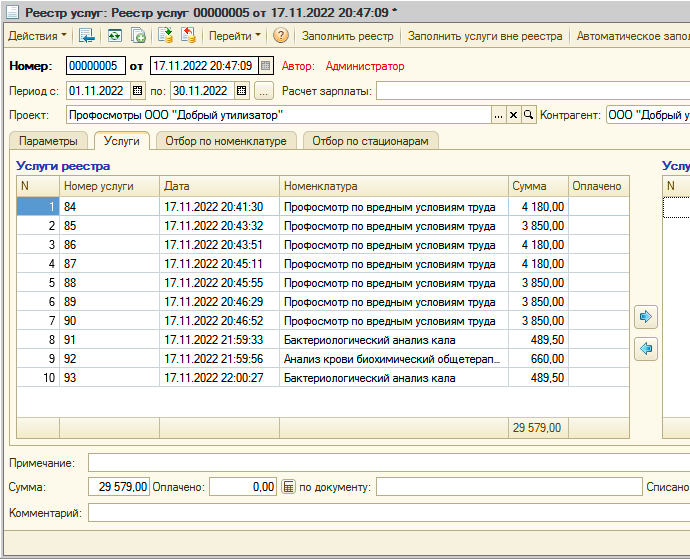
Task: Switch to the Параметры tab
Action: tap(48, 141)
